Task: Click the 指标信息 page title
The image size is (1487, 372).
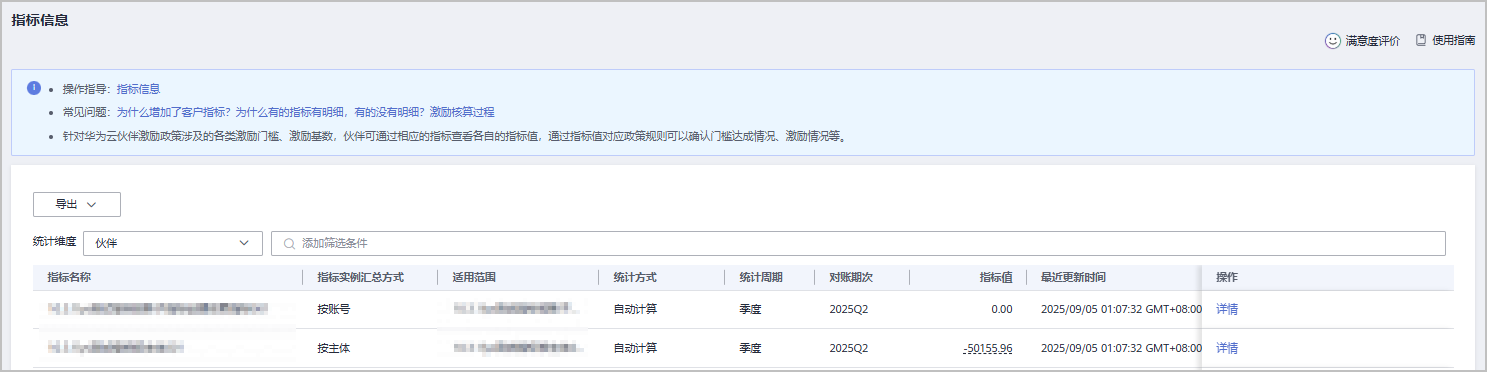Action: point(40,19)
